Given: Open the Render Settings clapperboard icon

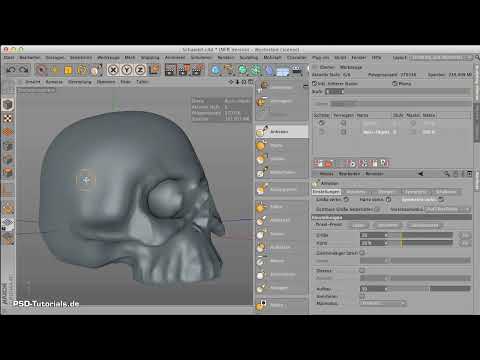Looking at the screenshot, I should tap(198, 70).
